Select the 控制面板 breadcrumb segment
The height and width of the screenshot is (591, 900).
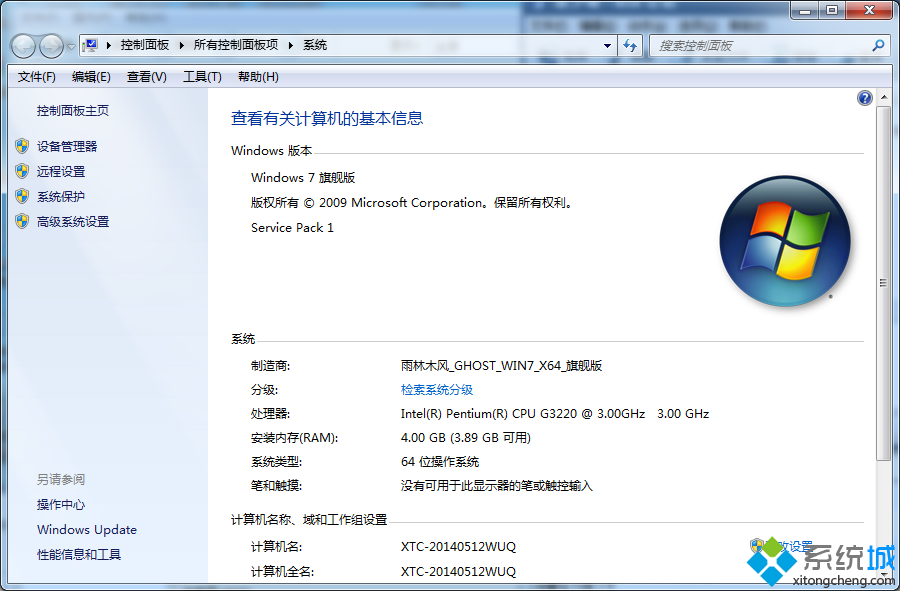(x=145, y=45)
